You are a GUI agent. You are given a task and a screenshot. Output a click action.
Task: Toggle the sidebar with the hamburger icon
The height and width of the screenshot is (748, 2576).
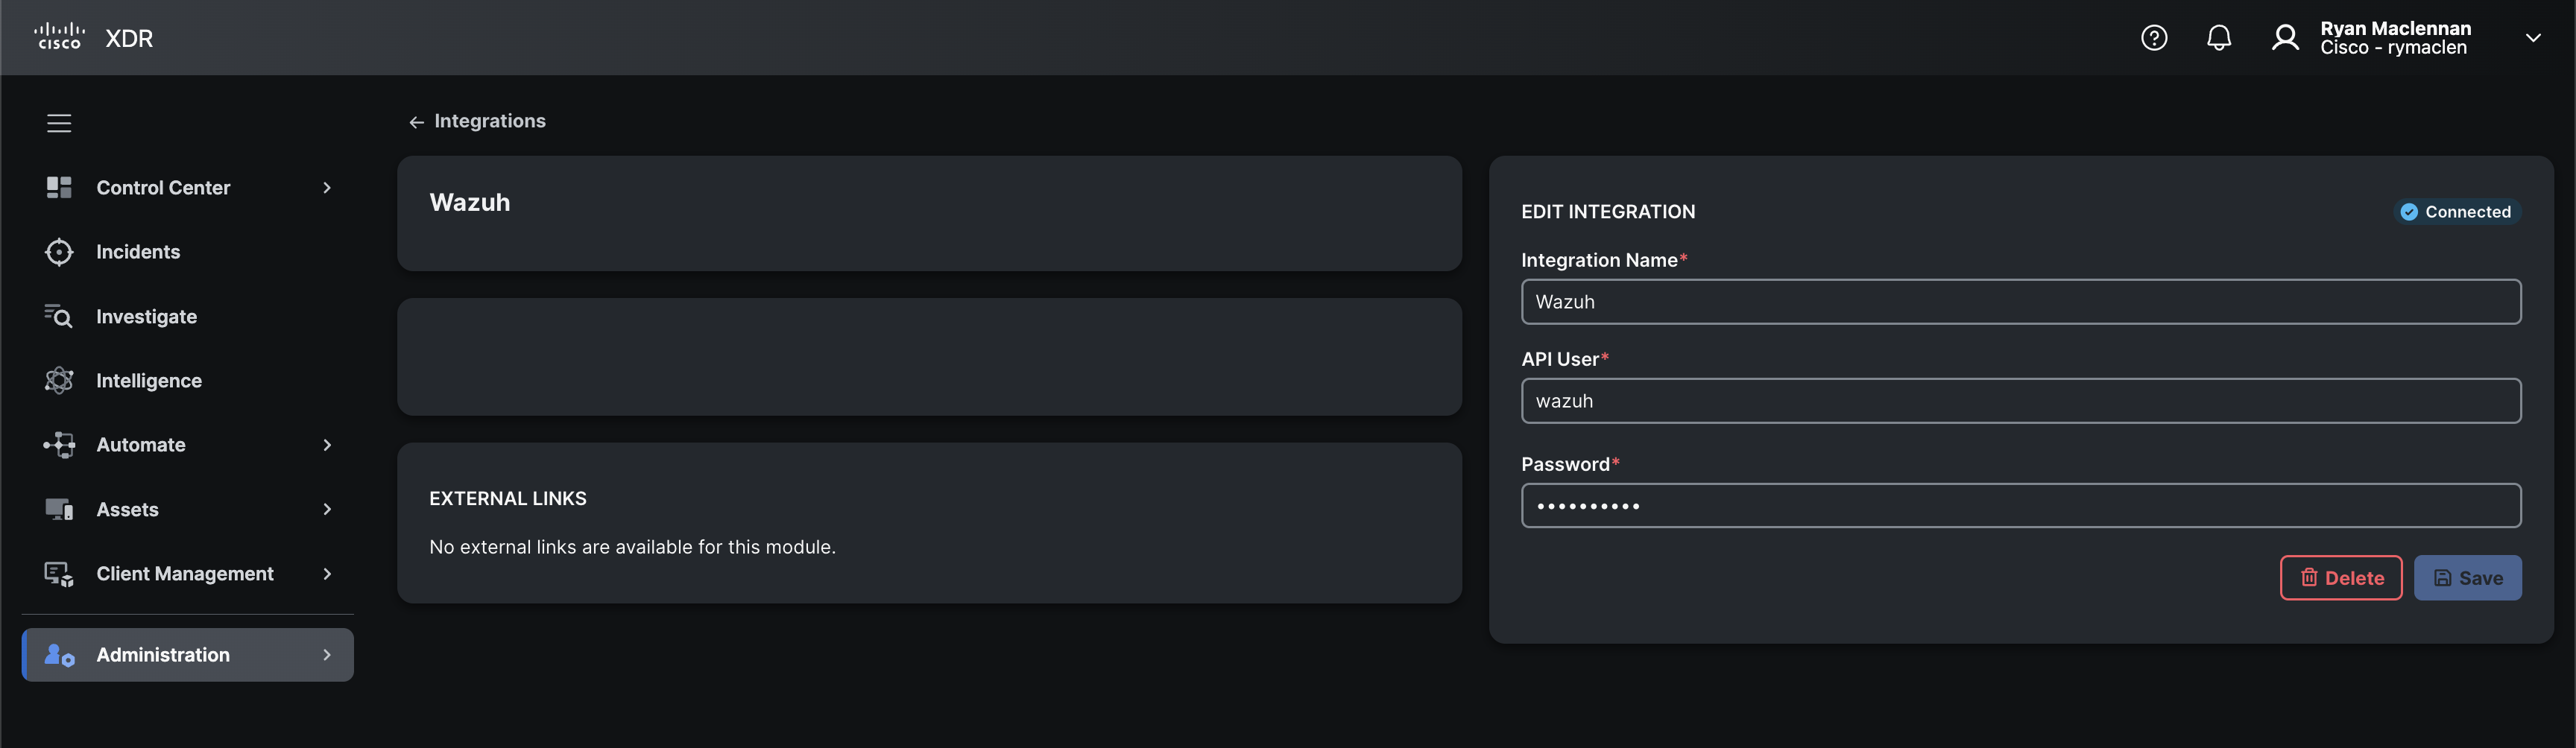tap(59, 122)
